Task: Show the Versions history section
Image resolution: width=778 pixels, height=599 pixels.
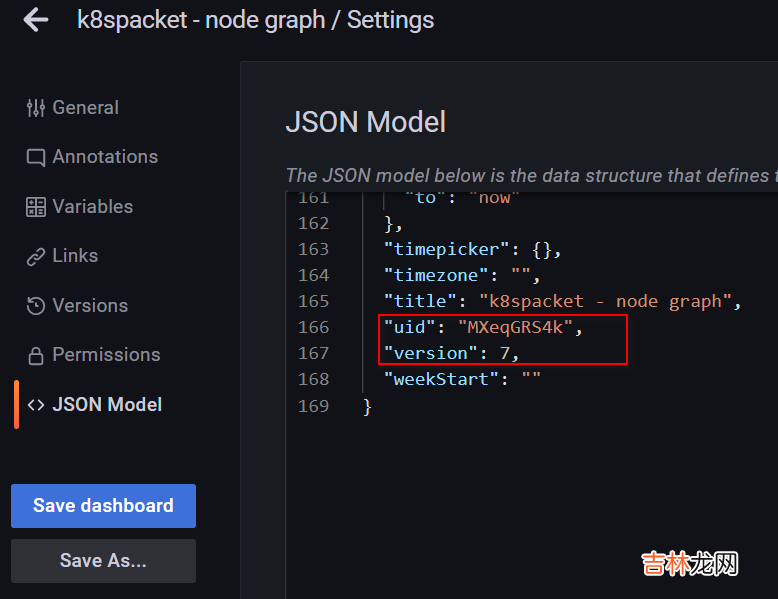Action: (90, 306)
